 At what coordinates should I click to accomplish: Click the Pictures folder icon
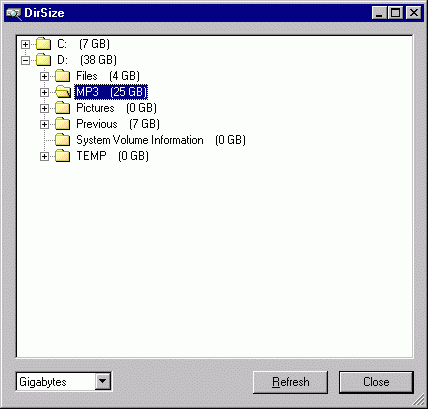[62, 108]
